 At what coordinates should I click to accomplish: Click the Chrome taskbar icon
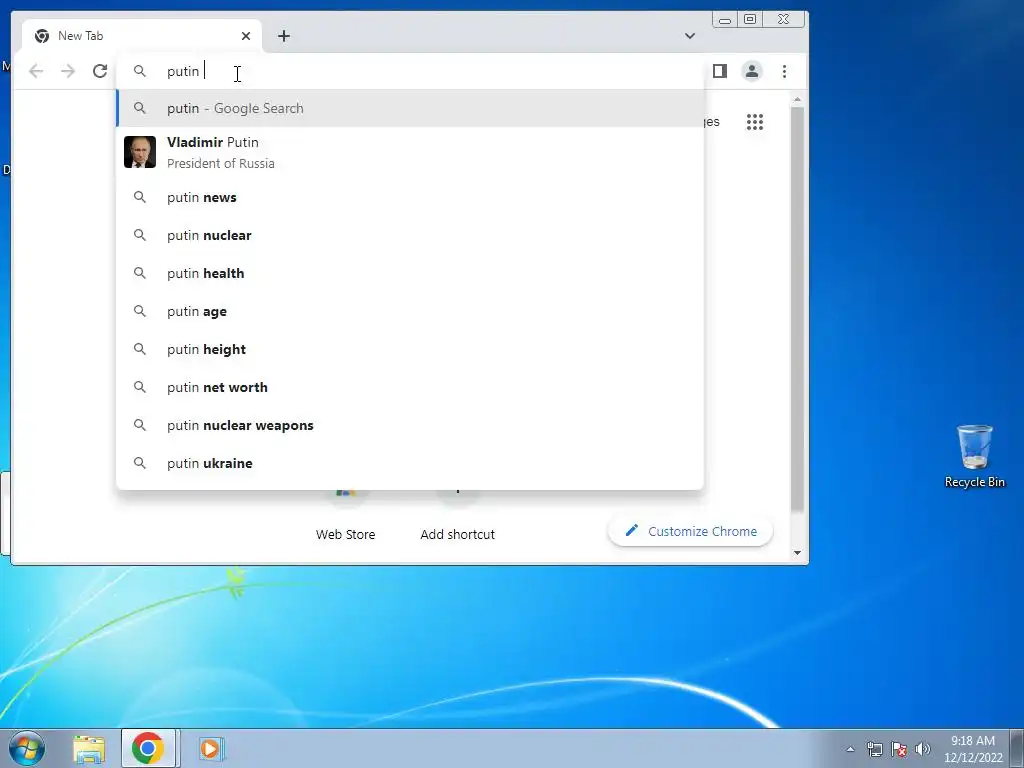(148, 748)
